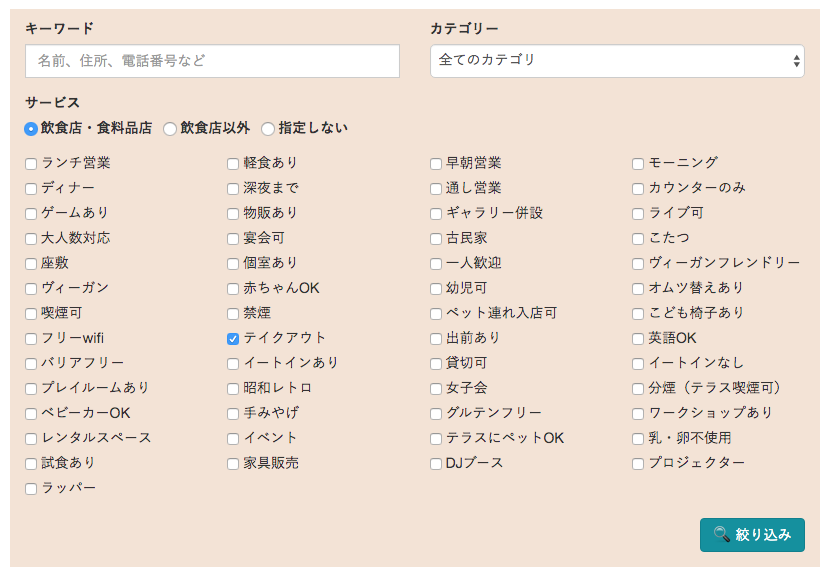Check the バリアフリー option
The width and height of the screenshot is (827, 575).
(x=31, y=364)
